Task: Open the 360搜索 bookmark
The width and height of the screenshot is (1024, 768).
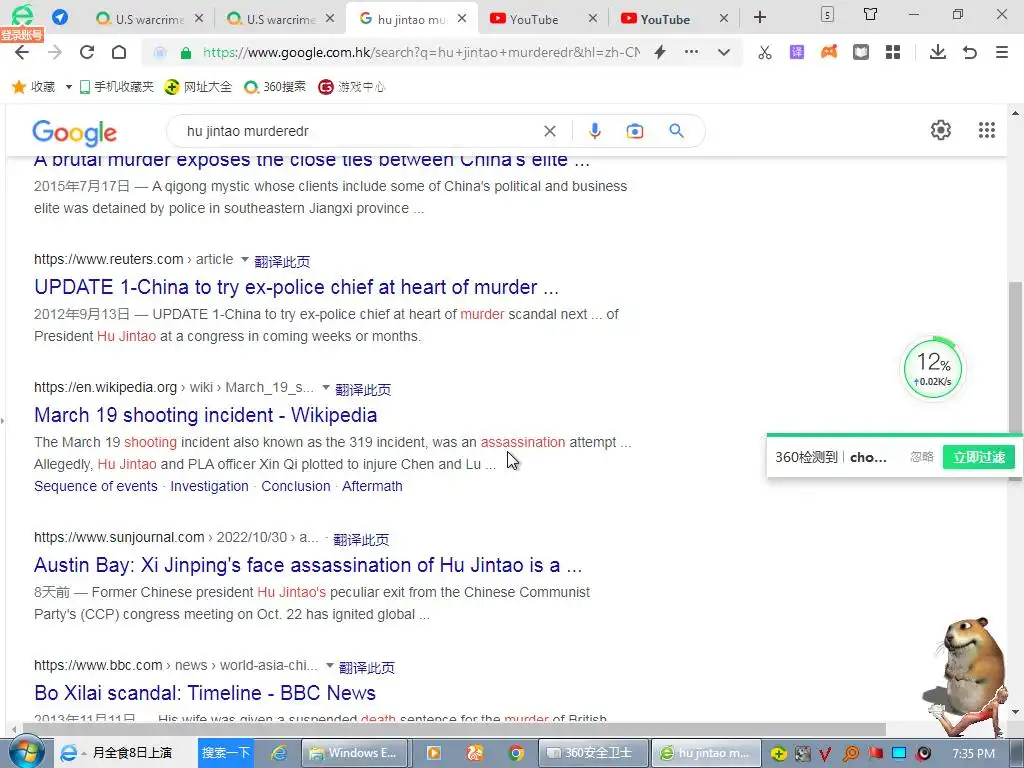Action: pyautogui.click(x=274, y=86)
